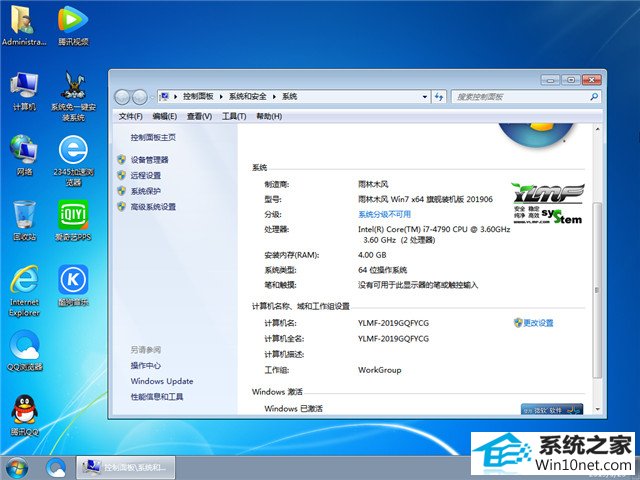The image size is (640, 480).
Task: Click the refresh button beside address bar
Action: 439,97
